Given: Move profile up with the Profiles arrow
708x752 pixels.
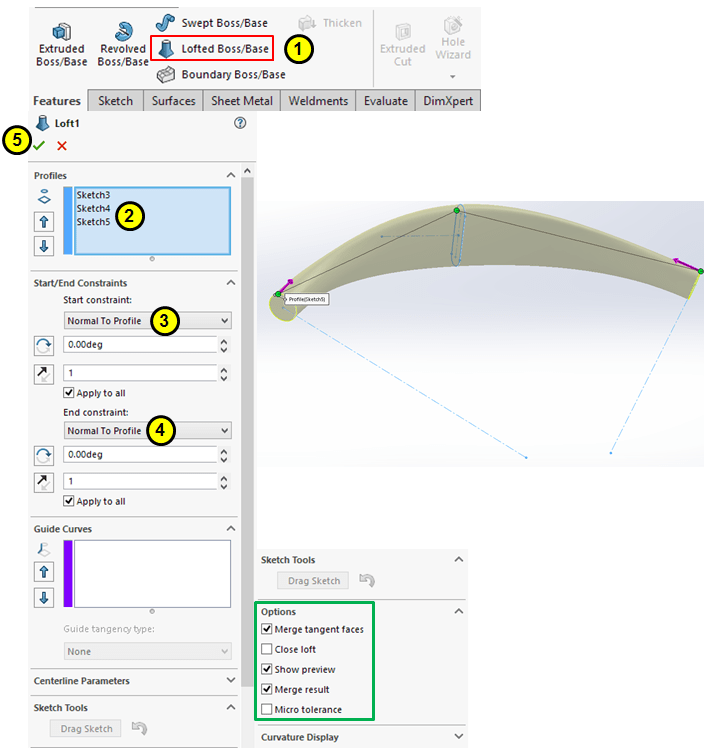Looking at the screenshot, I should 44,221.
